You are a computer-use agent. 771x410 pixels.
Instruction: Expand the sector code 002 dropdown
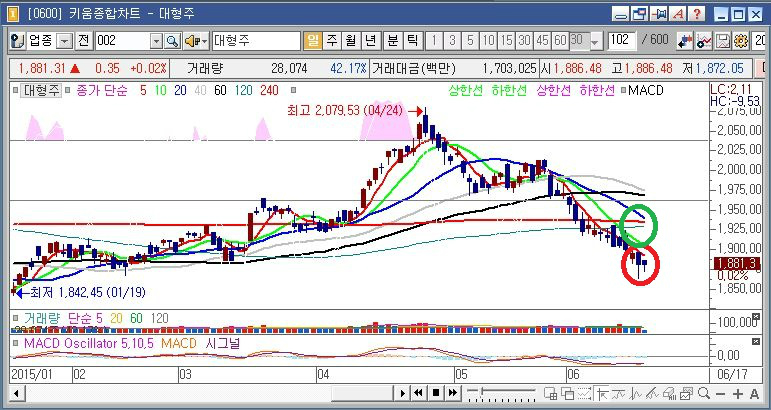point(156,41)
